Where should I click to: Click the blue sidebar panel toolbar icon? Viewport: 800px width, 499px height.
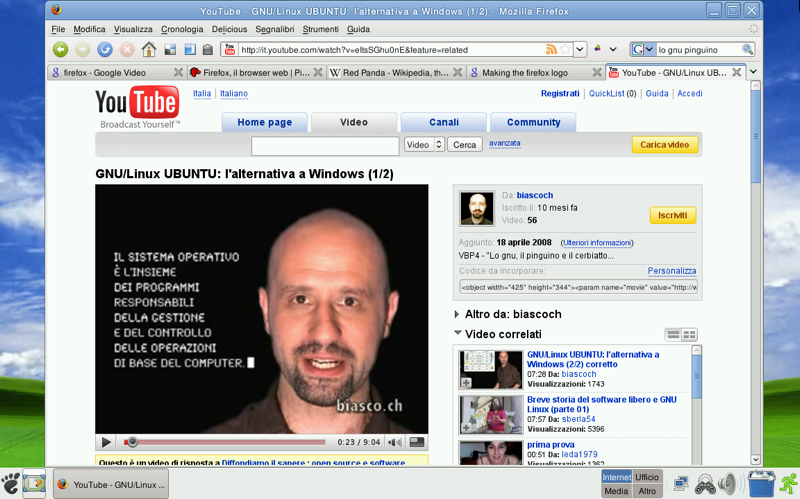(190, 49)
